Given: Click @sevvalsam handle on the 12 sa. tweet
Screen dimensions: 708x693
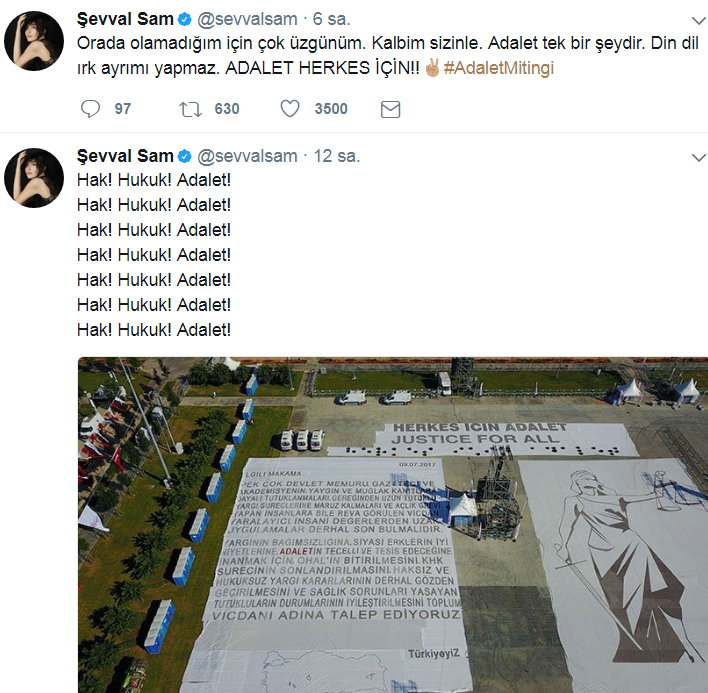Looking at the screenshot, I should click(246, 156).
